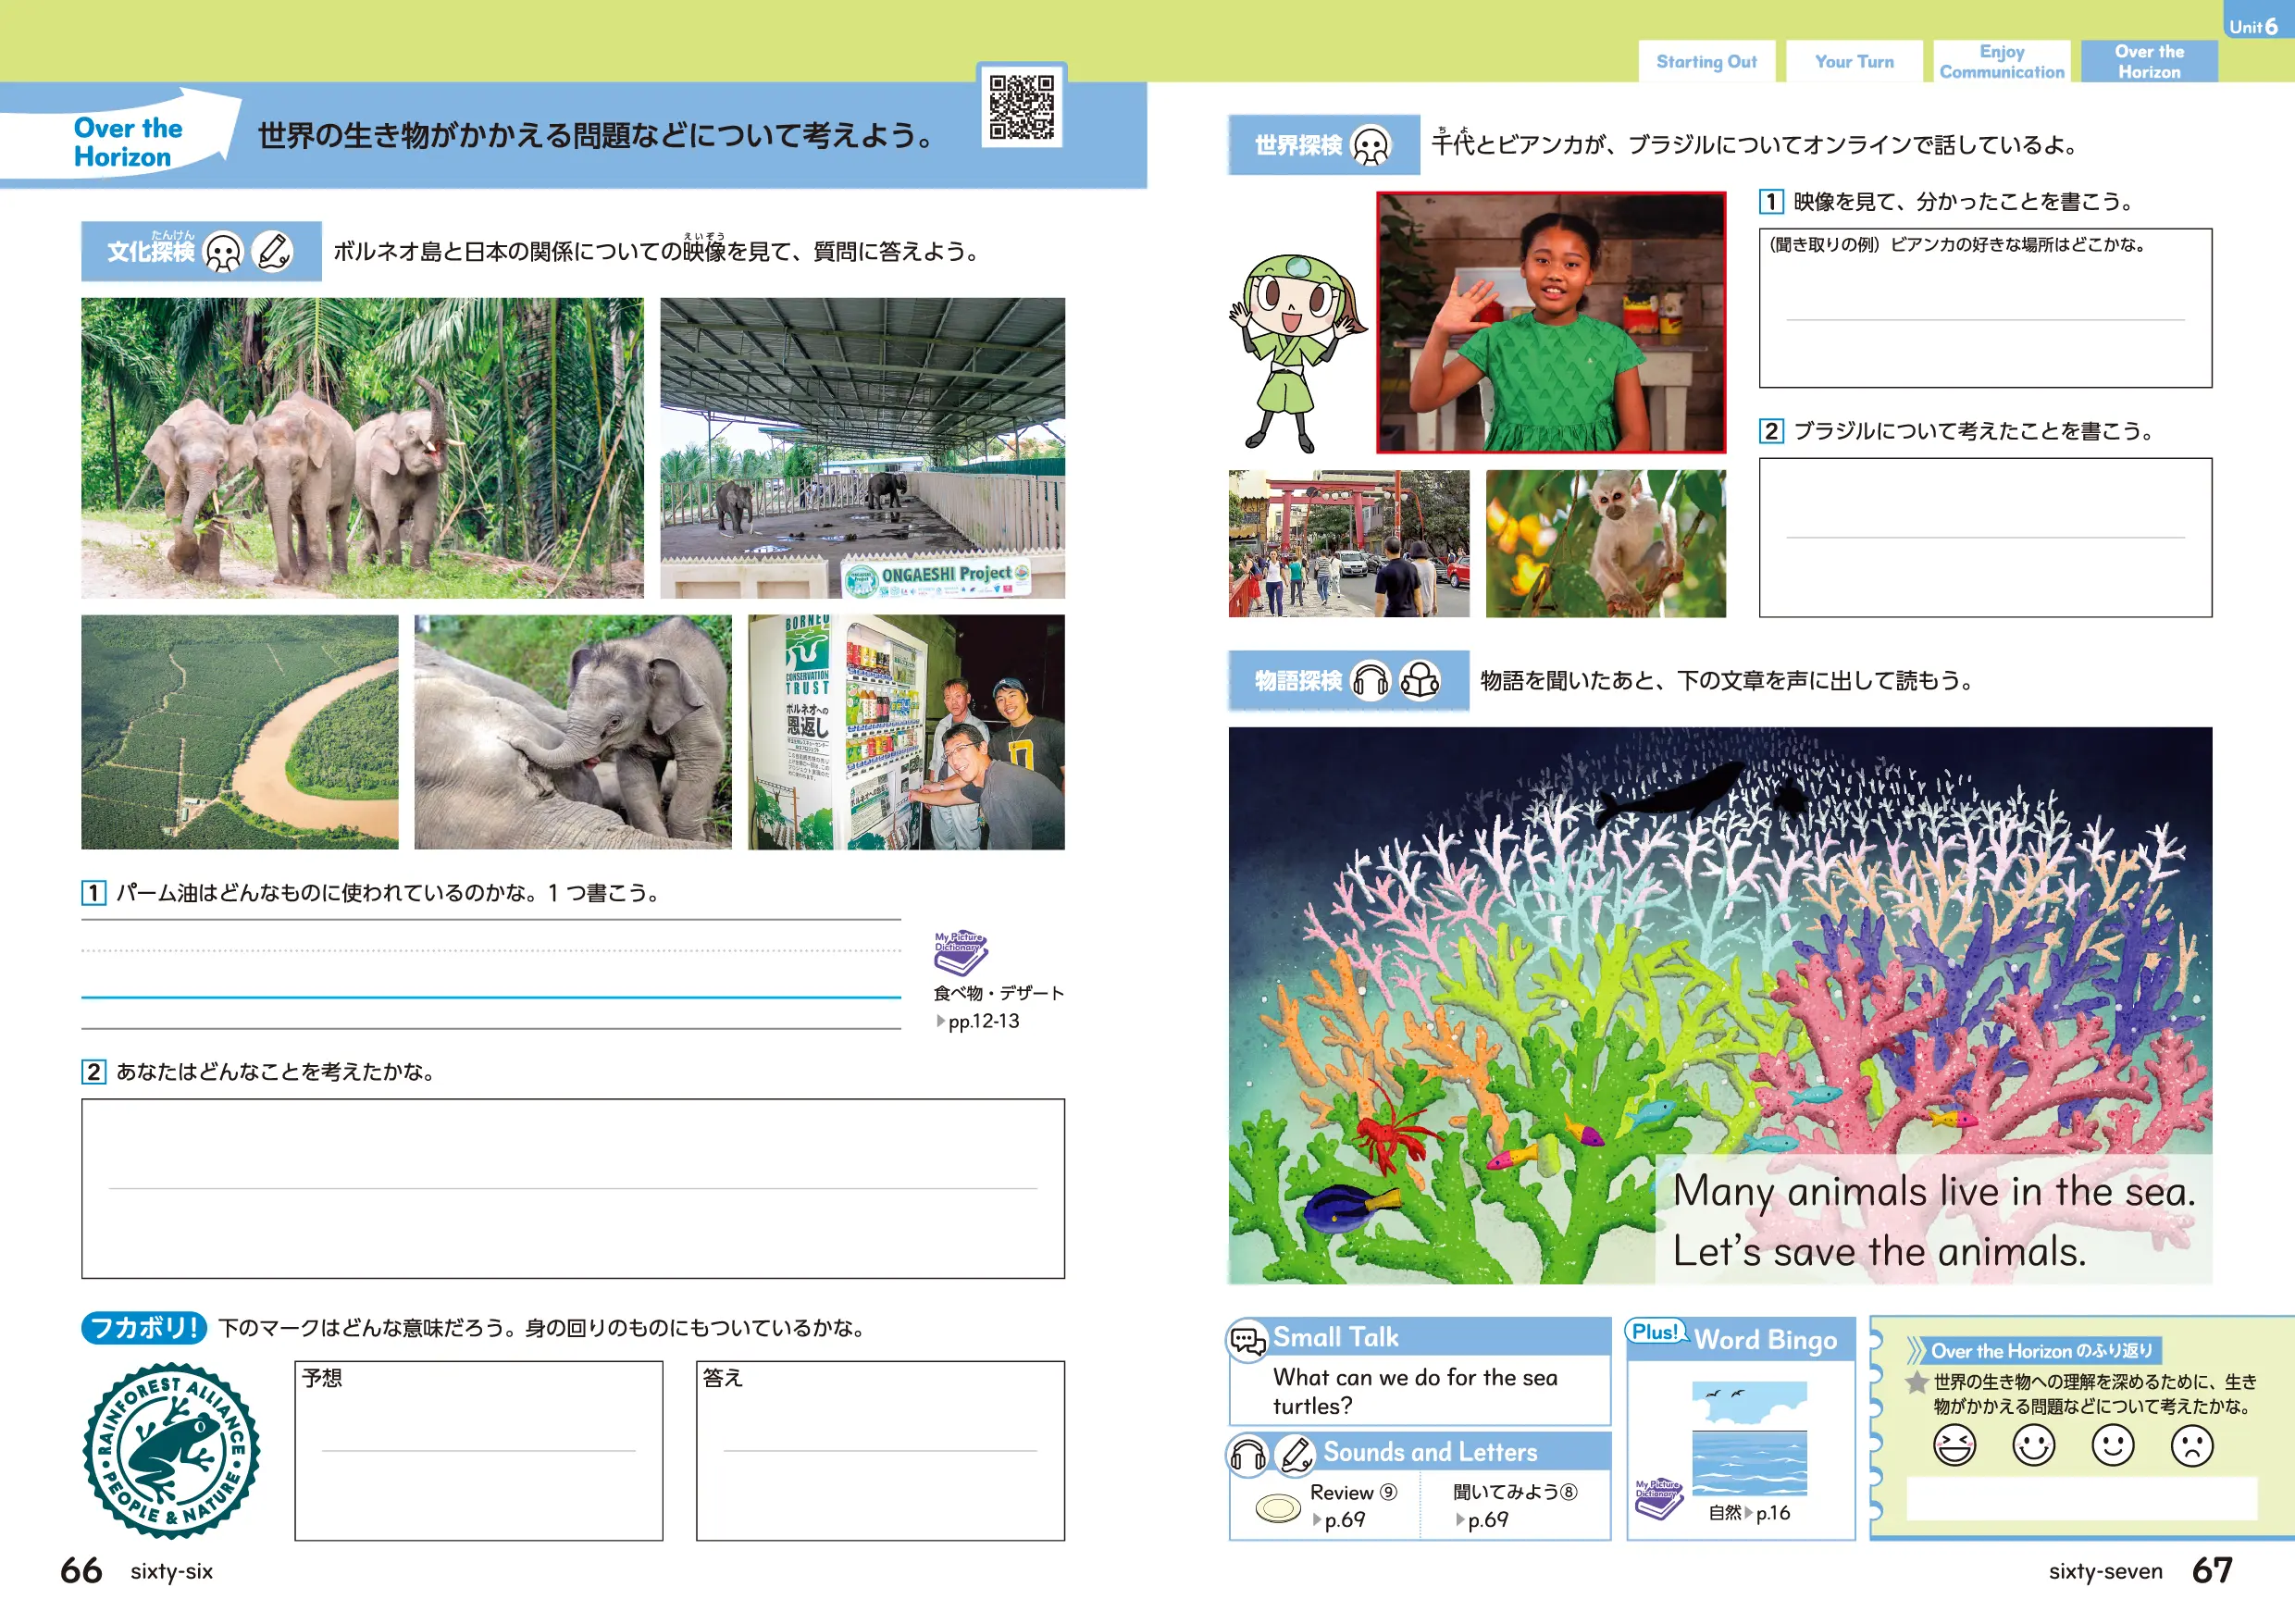The image size is (2295, 1624).
Task: Click the face icon beside 世界探検
Action: tap(1370, 146)
